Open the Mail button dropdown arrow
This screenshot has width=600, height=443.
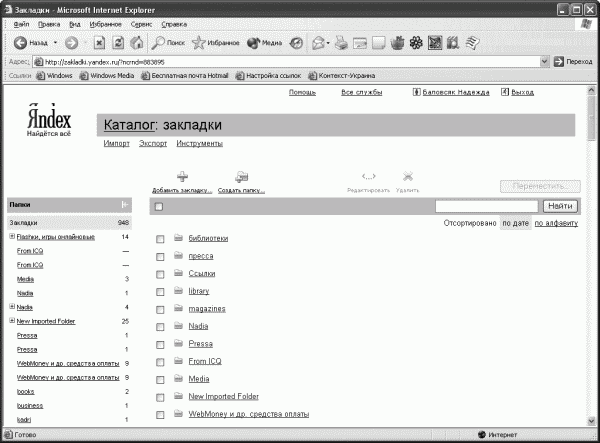[x=328, y=43]
